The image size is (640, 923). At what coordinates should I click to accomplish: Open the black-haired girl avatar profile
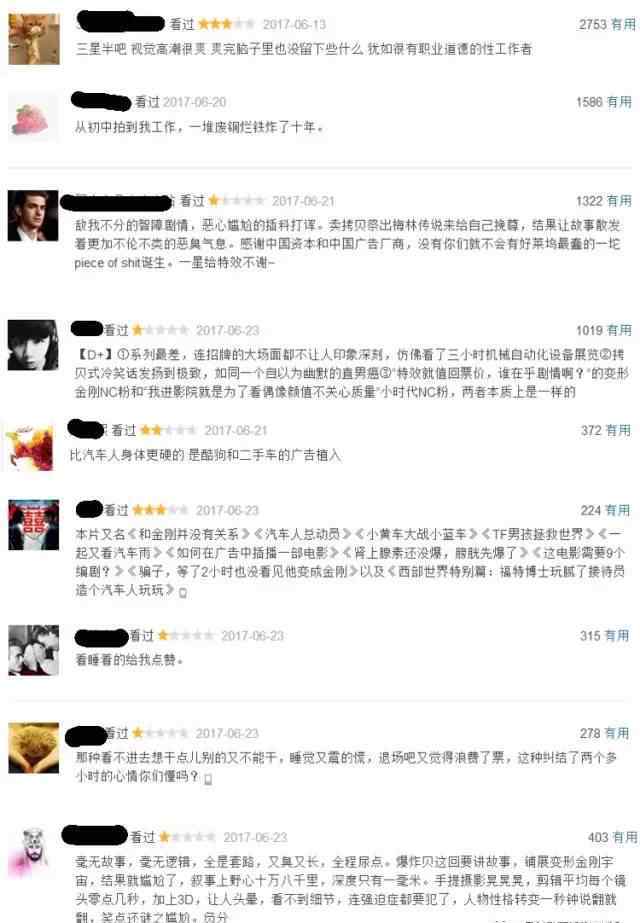(33, 345)
